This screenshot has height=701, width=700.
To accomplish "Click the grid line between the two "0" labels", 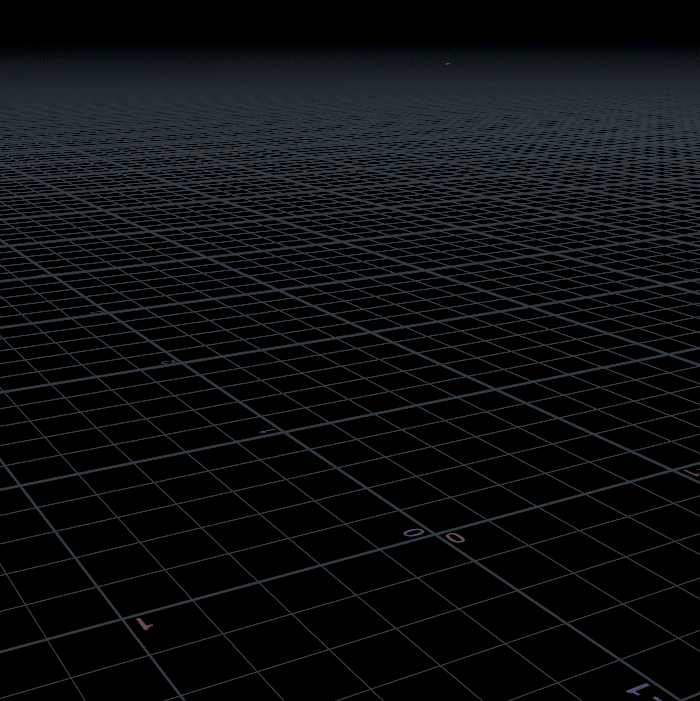I will (x=434, y=534).
